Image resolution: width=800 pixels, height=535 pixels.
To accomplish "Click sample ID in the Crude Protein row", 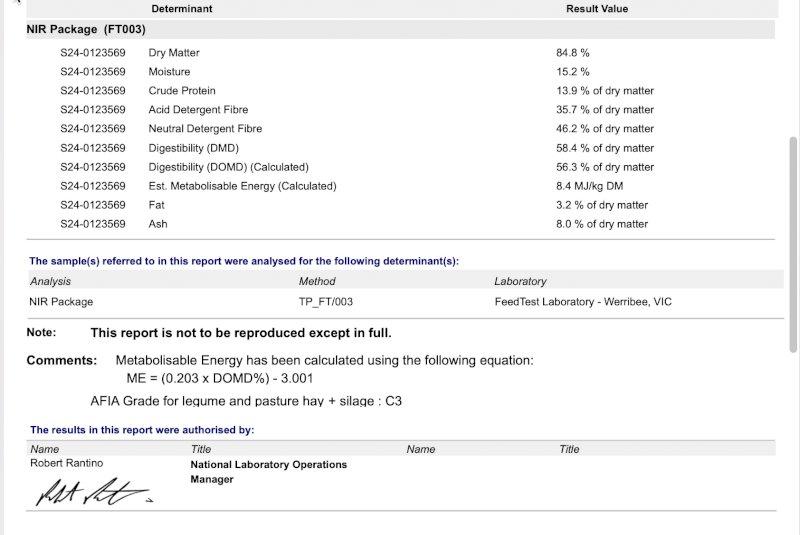I will click(93, 90).
